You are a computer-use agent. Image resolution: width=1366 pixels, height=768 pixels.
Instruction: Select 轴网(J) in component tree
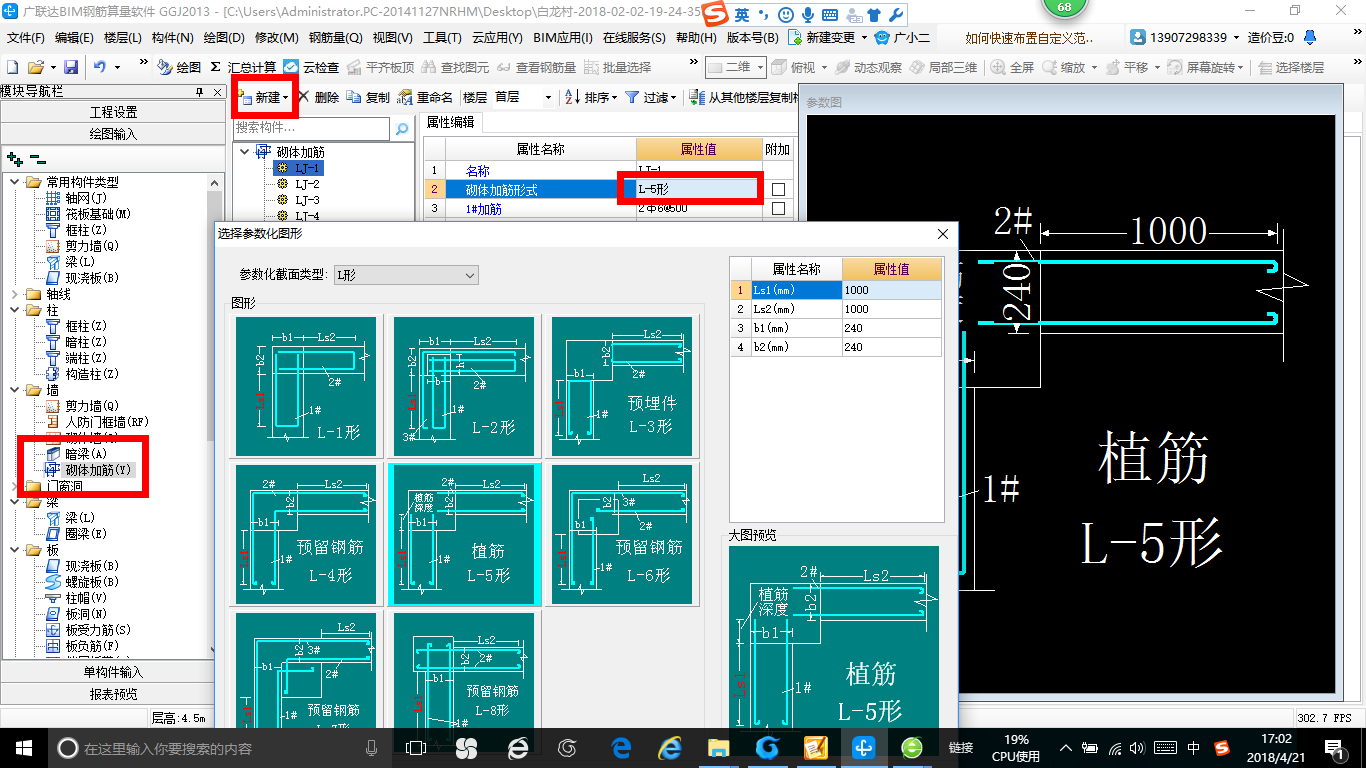[78, 198]
